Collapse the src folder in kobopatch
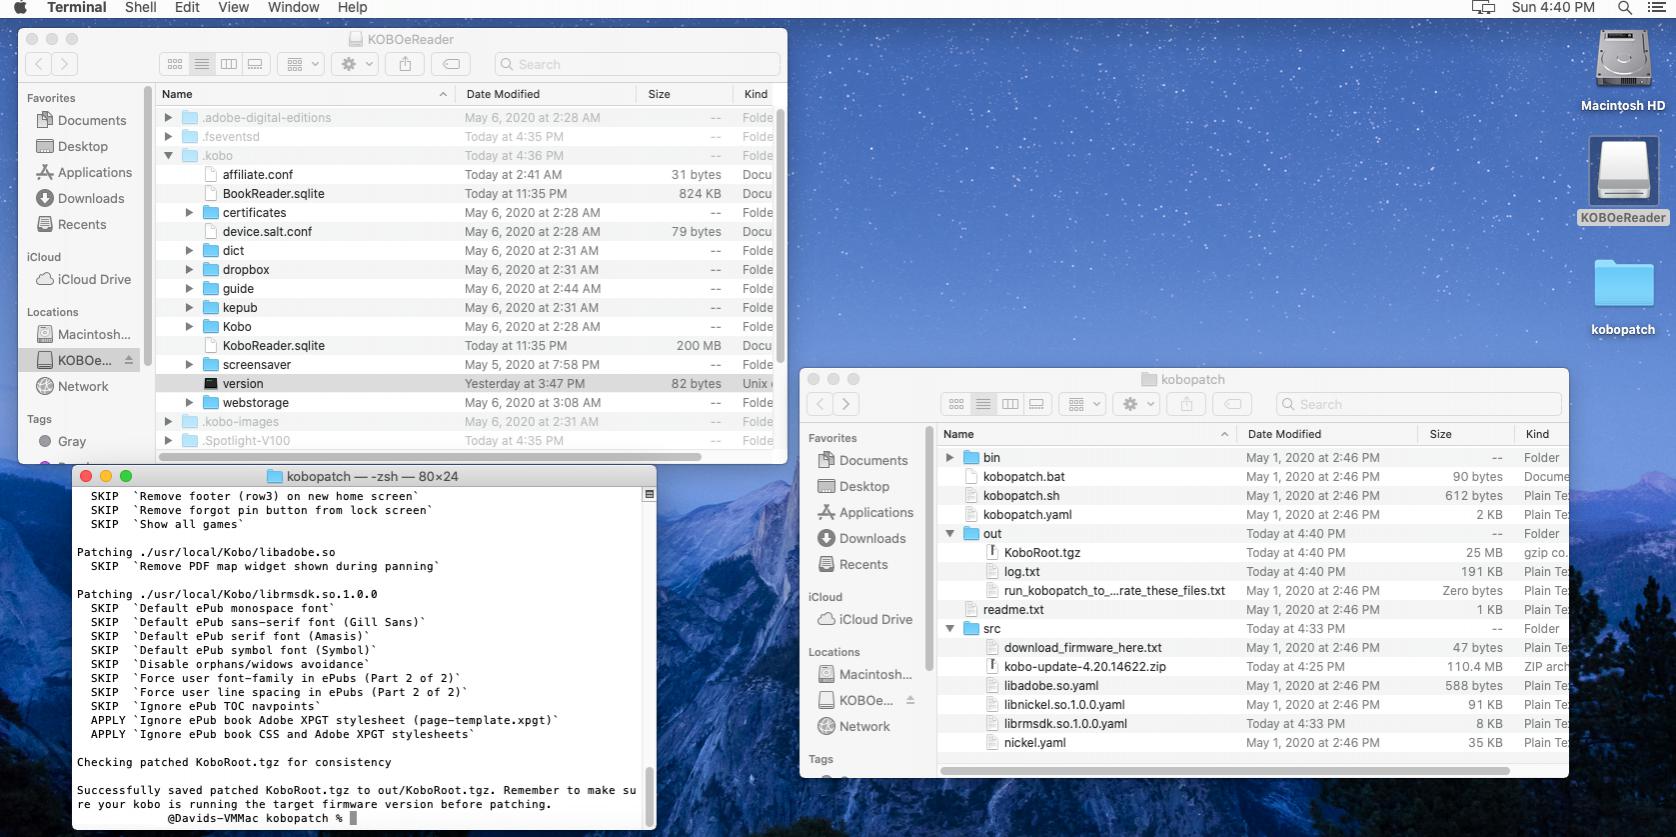This screenshot has height=837, width=1676. (950, 628)
